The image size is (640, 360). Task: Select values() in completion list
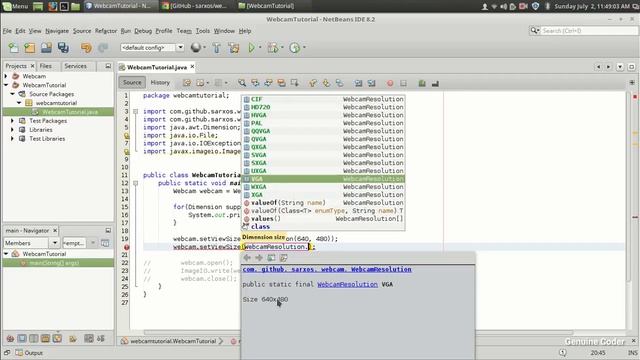click(x=323, y=219)
